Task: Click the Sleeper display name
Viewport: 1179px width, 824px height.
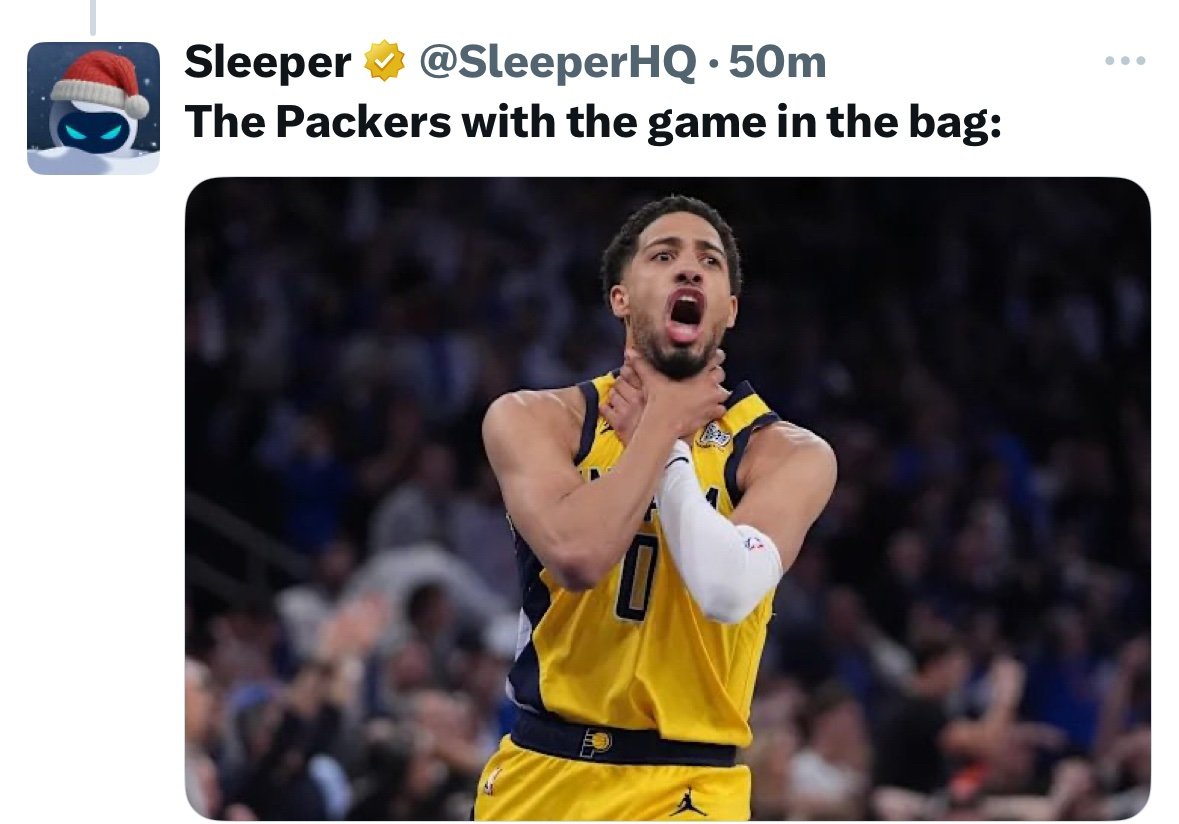Action: (267, 63)
